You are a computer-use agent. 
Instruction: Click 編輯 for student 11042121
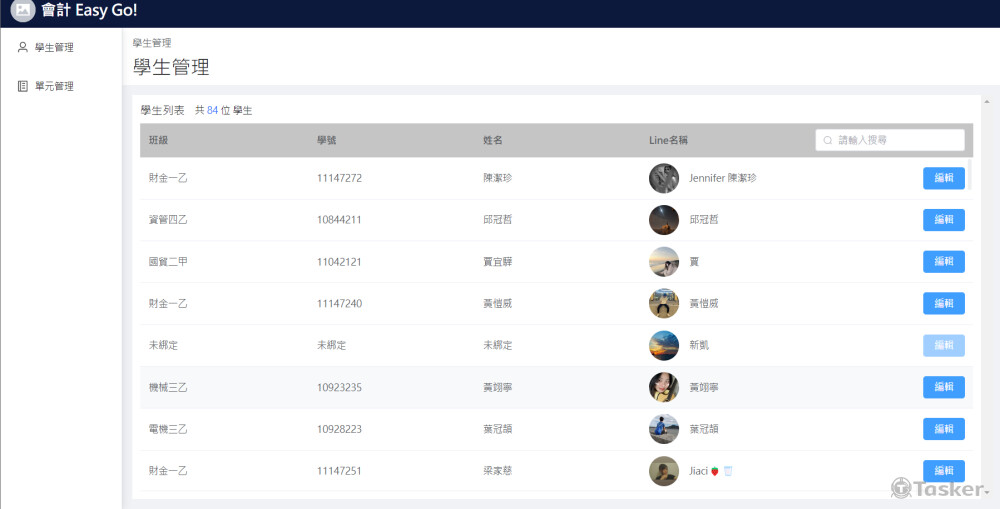pos(943,262)
